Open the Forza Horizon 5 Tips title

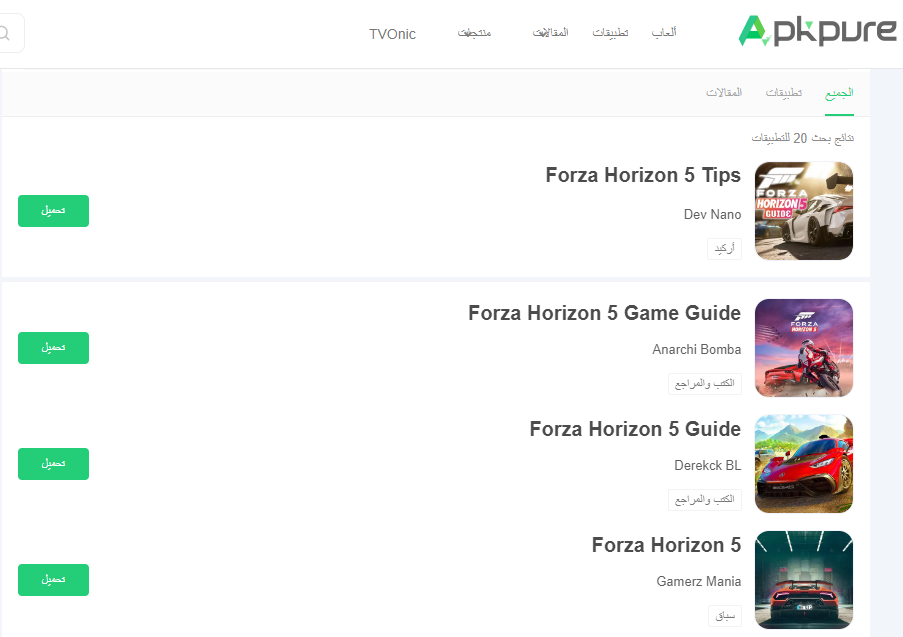pos(643,175)
